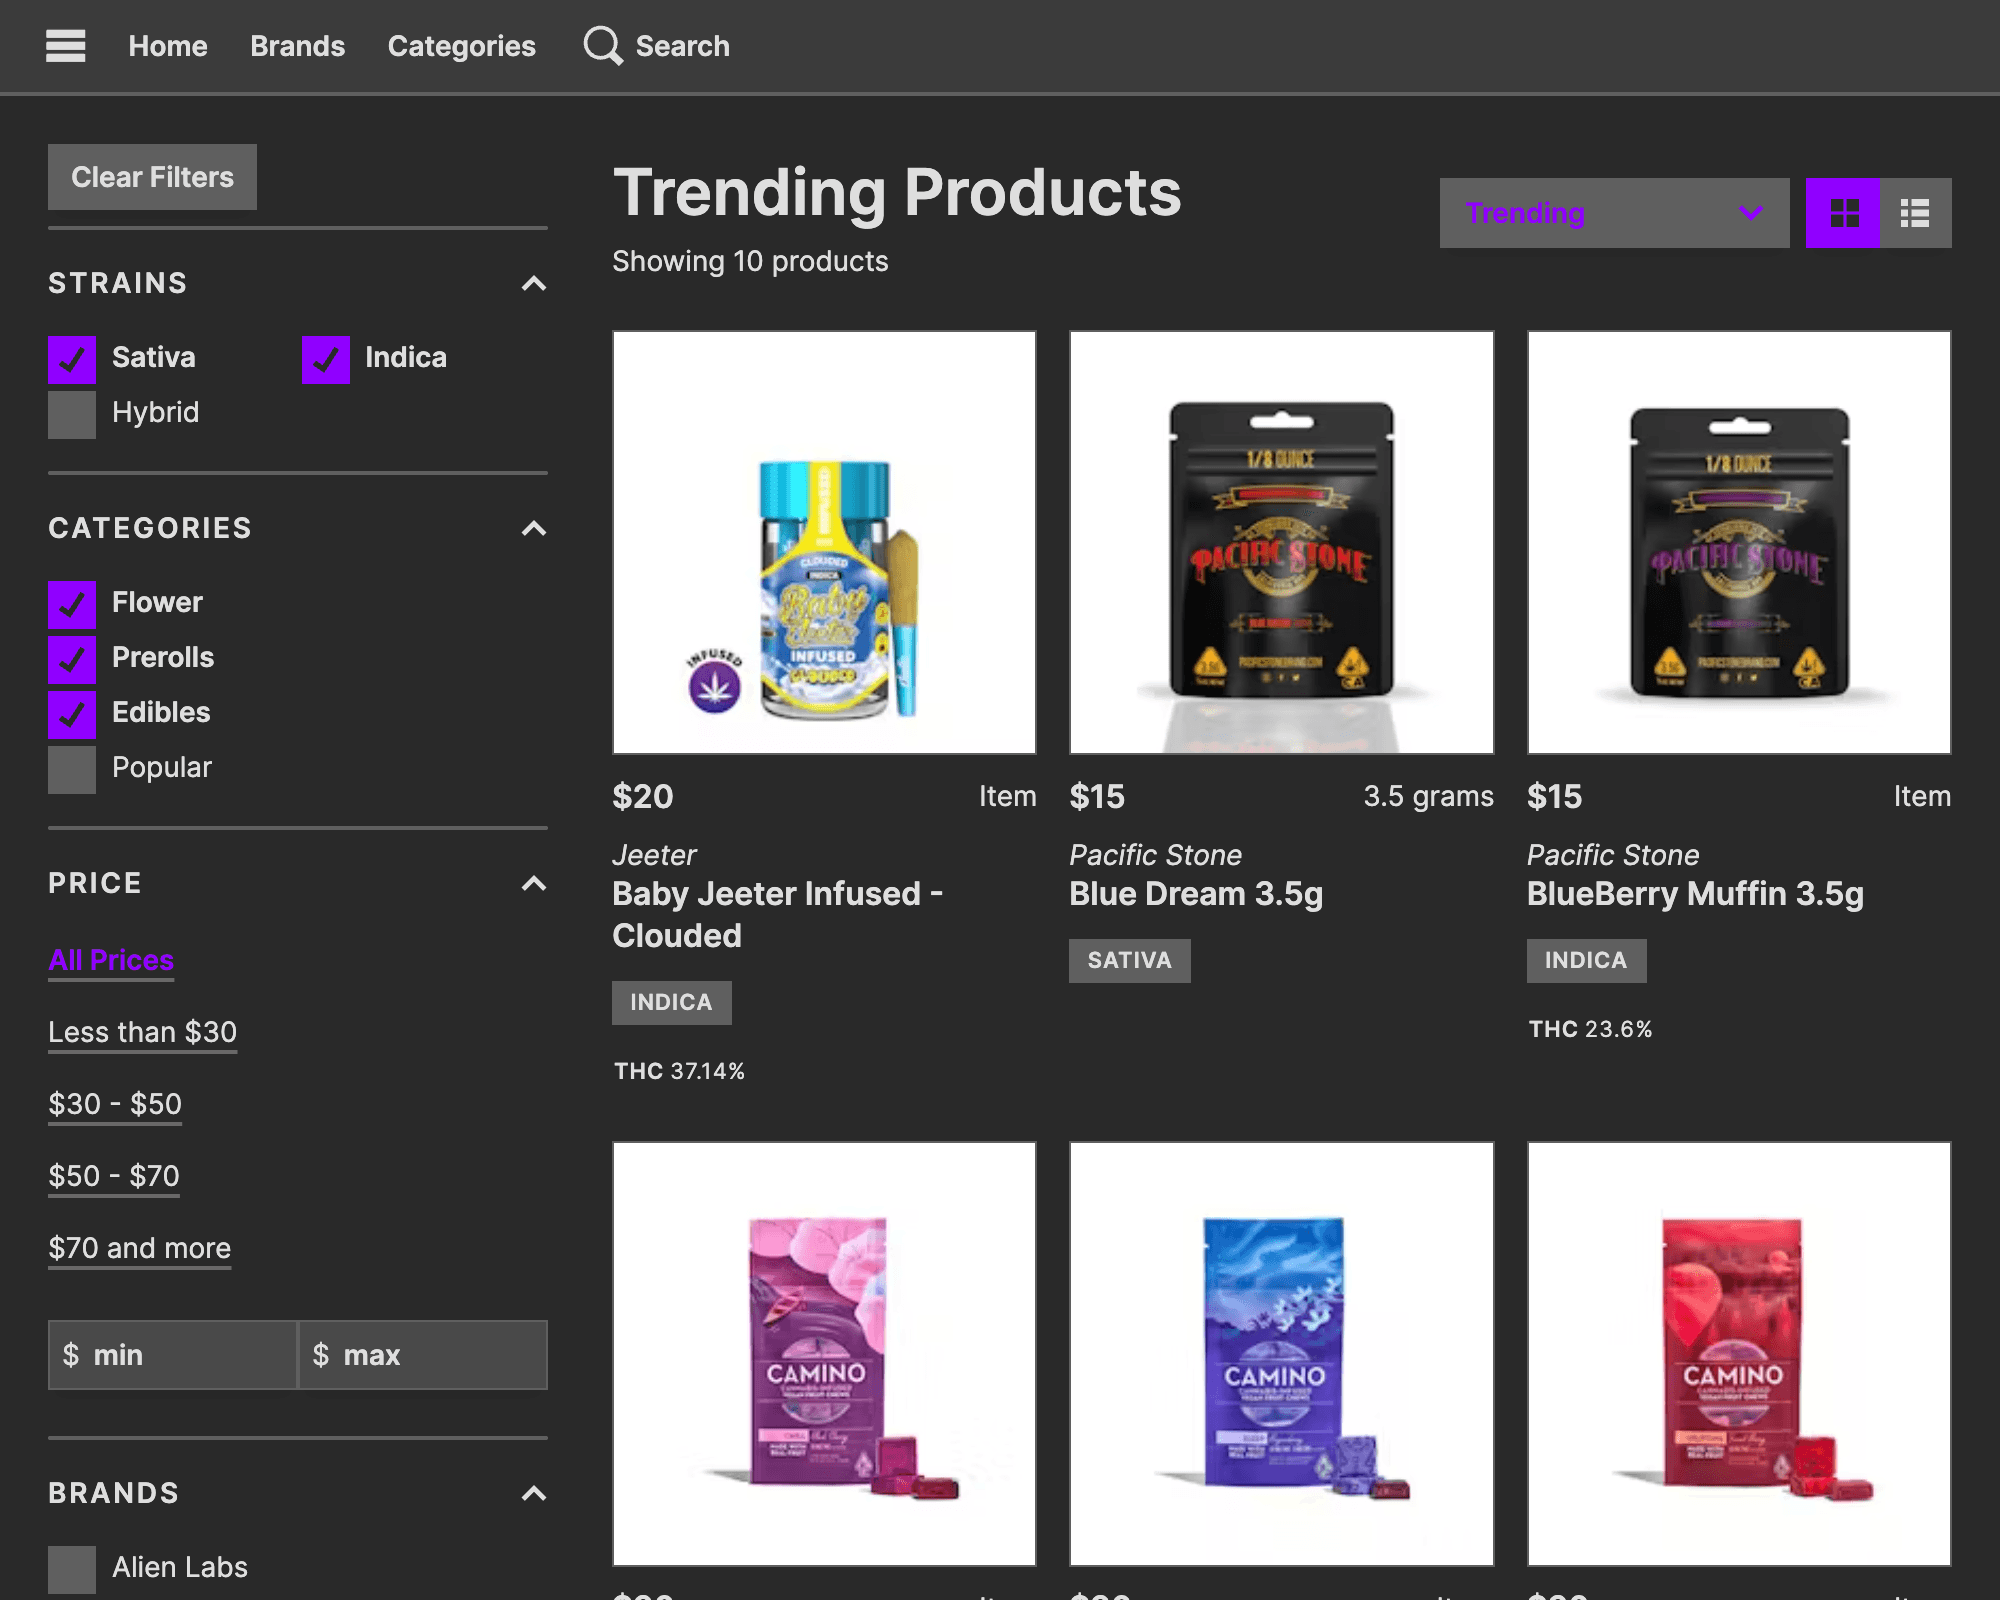2000x1600 pixels.
Task: Open Blue Dream 3.5g product image
Action: point(1282,542)
